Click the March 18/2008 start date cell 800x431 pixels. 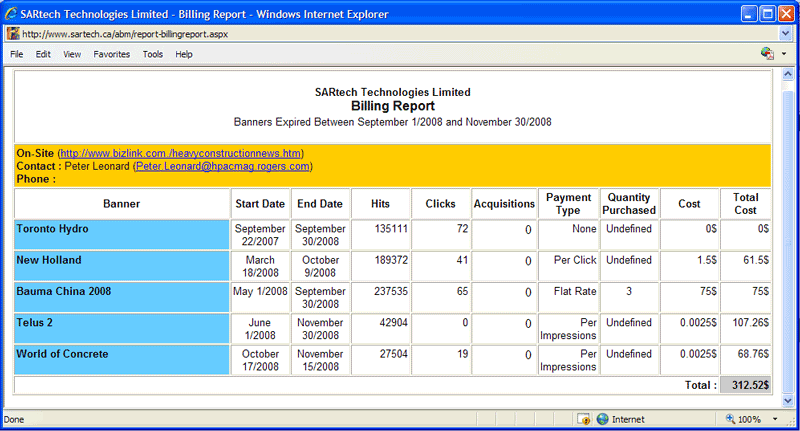click(x=260, y=266)
